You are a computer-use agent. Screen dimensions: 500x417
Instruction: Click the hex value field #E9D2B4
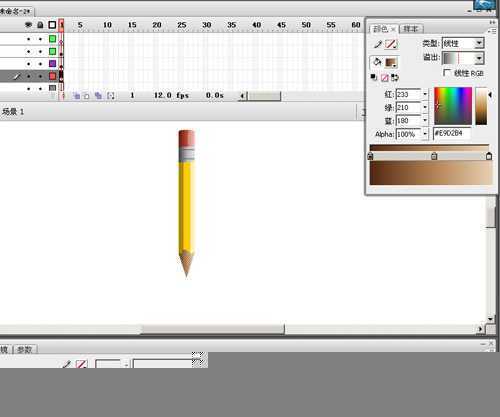pyautogui.click(x=452, y=133)
